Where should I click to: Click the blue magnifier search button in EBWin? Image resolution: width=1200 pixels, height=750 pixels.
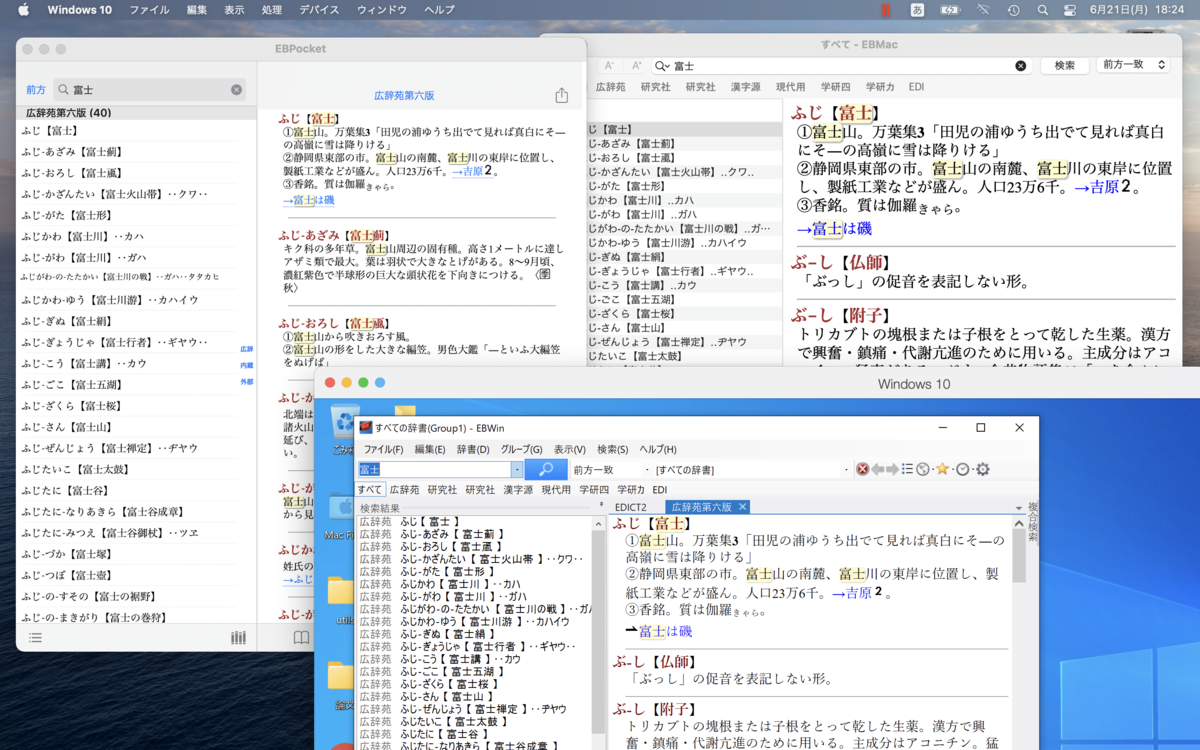[546, 469]
